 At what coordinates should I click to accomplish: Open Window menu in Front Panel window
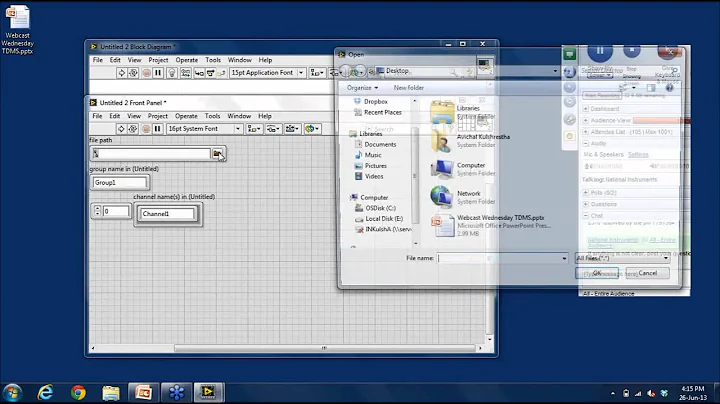point(239,116)
